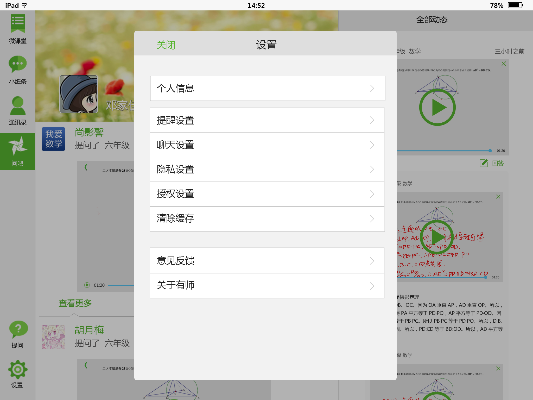Open the 胡月梅 user name link
Viewport: 533px width, 400px height.
click(89, 330)
